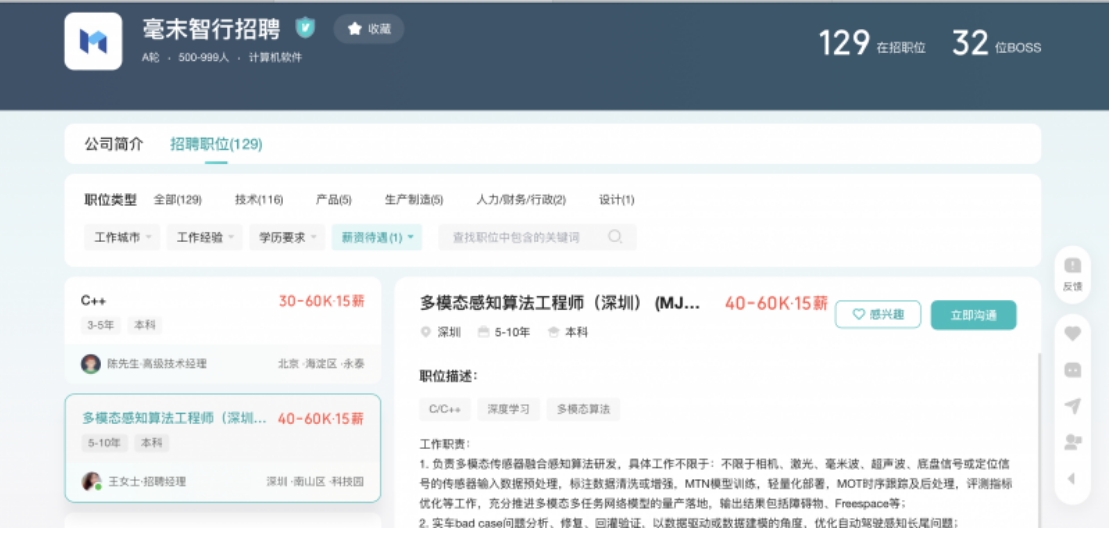The width and height of the screenshot is (1110, 535).
Task: Click 北京·海淀区·永泰 location text
Action: (x=321, y=364)
